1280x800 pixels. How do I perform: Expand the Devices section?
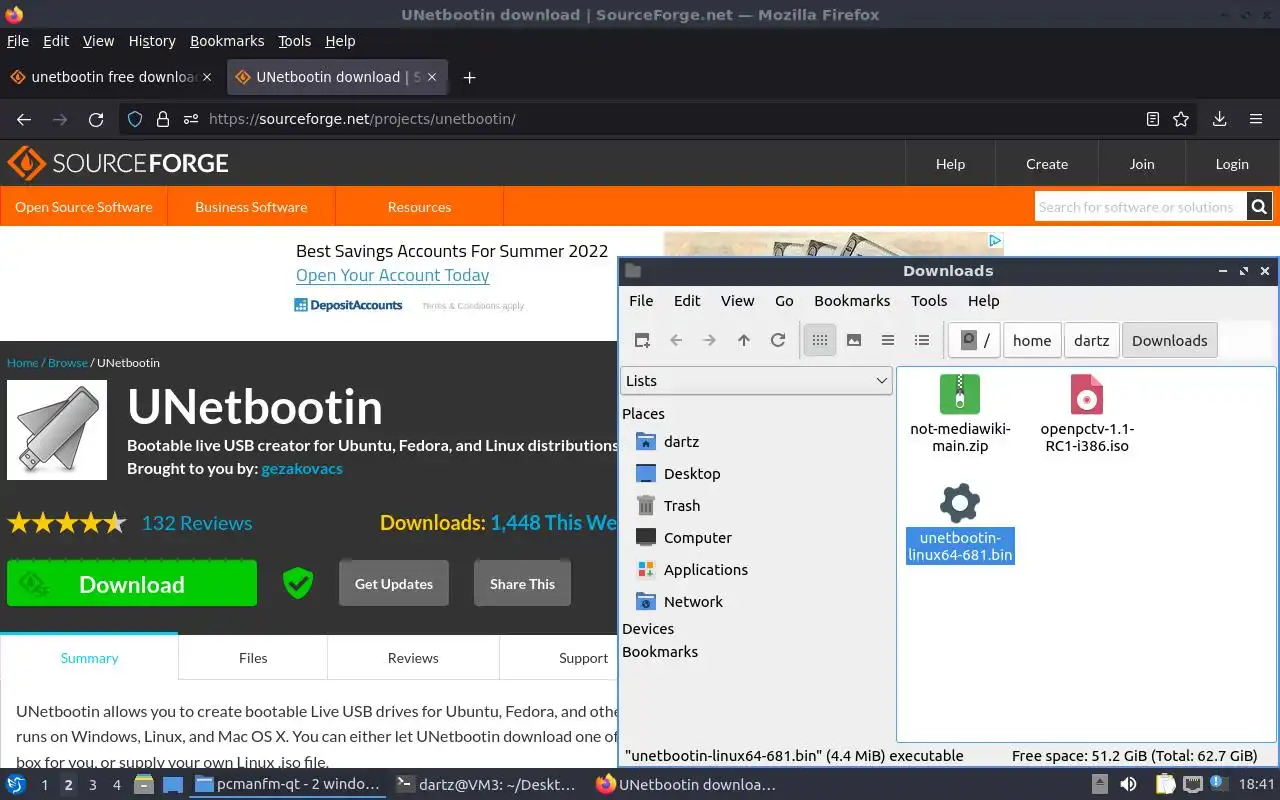click(x=648, y=629)
